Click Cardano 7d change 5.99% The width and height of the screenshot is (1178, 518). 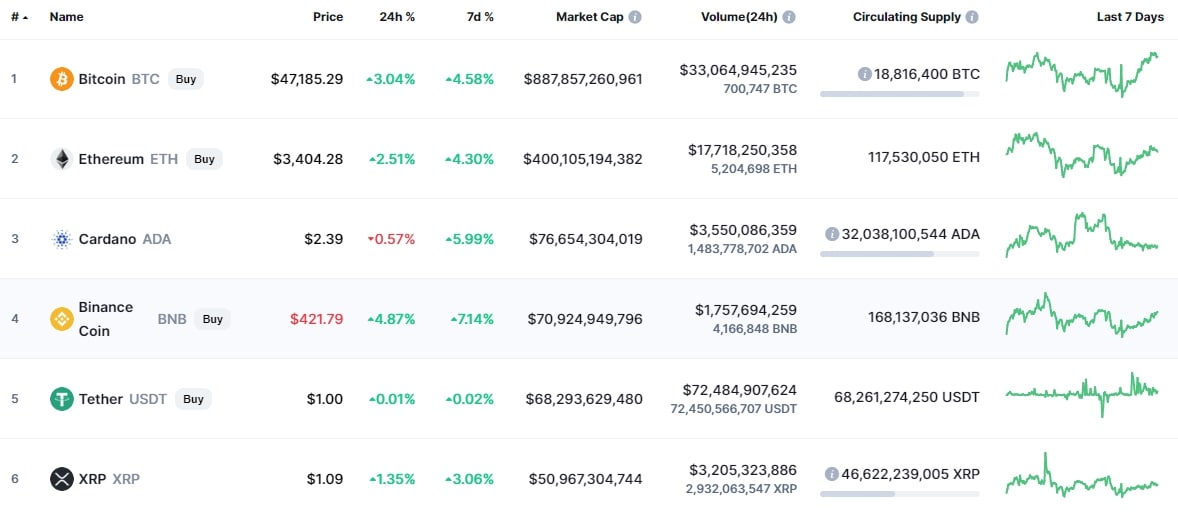[x=470, y=239]
